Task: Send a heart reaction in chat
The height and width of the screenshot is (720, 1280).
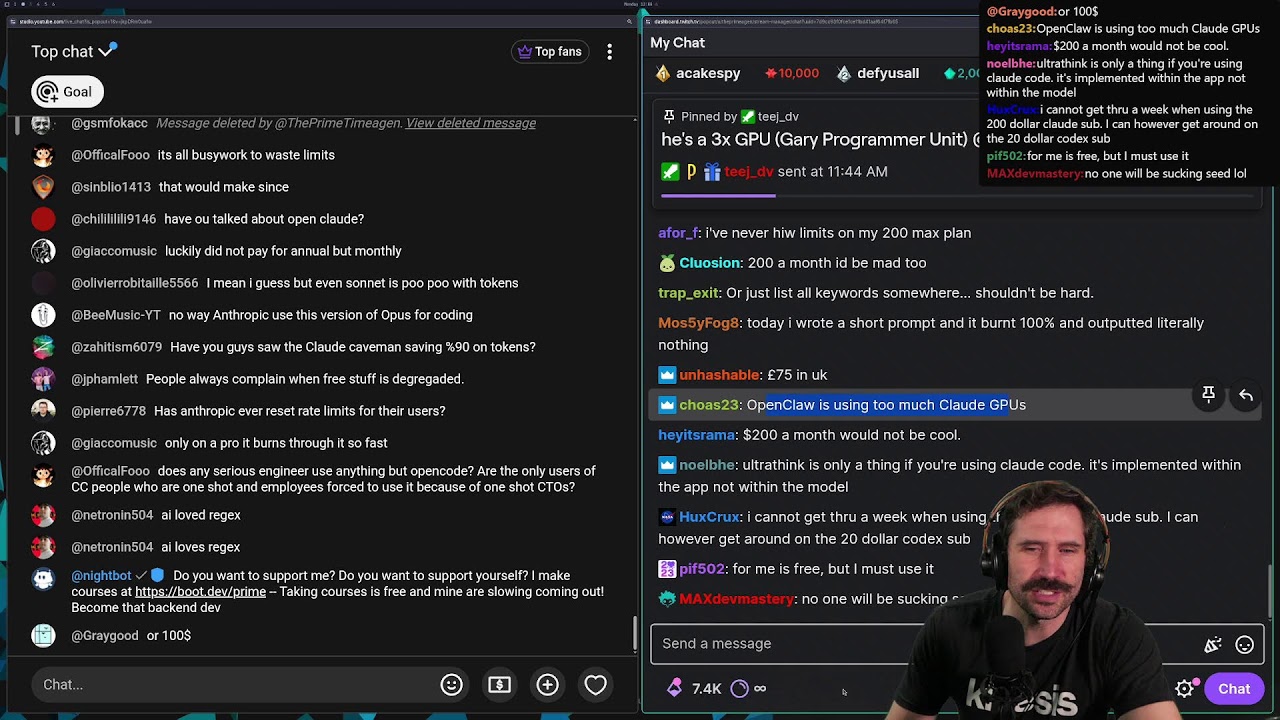Action: coord(595,685)
